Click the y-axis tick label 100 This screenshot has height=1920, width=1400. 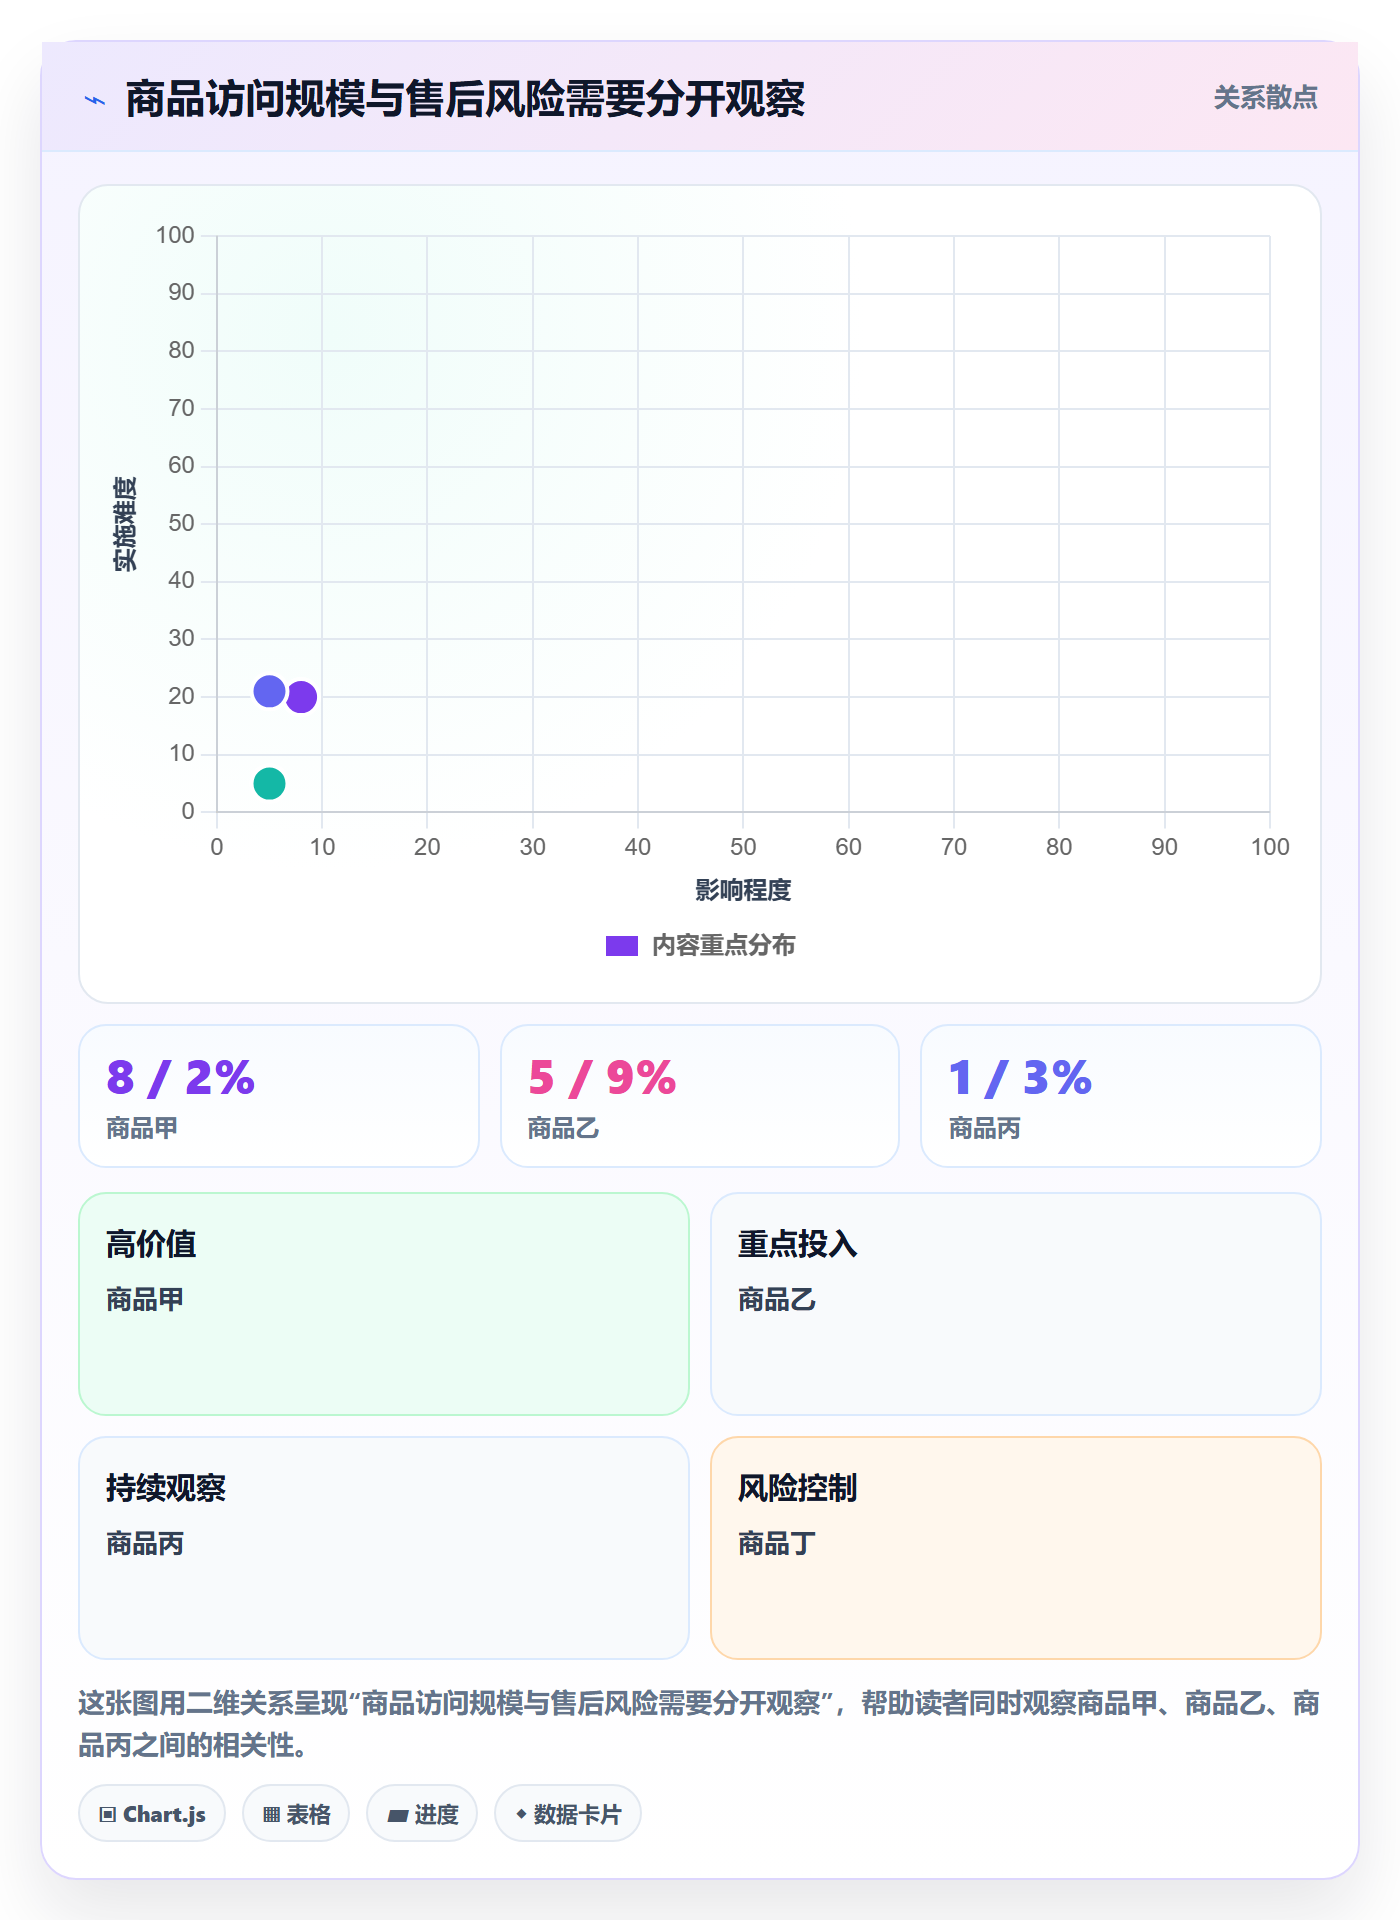(175, 235)
